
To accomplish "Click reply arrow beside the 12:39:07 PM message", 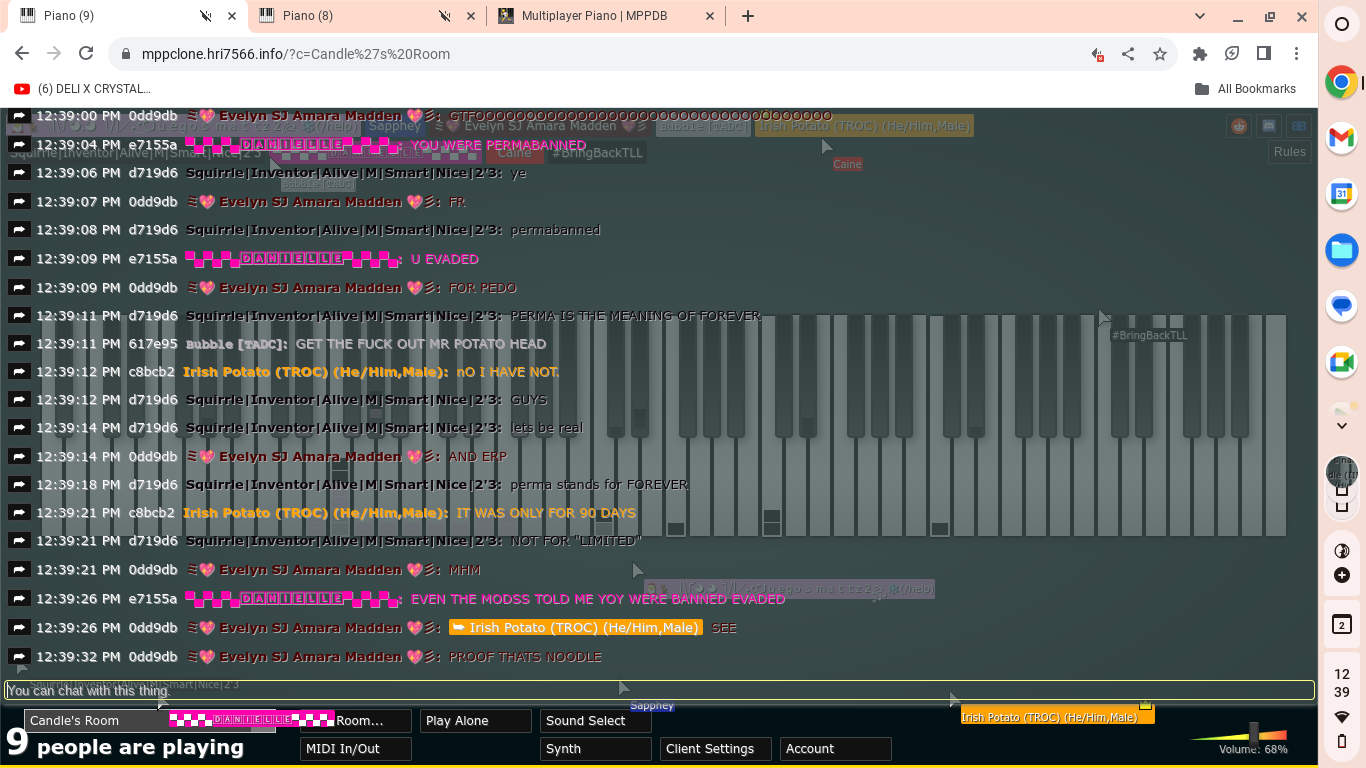I will [x=19, y=201].
